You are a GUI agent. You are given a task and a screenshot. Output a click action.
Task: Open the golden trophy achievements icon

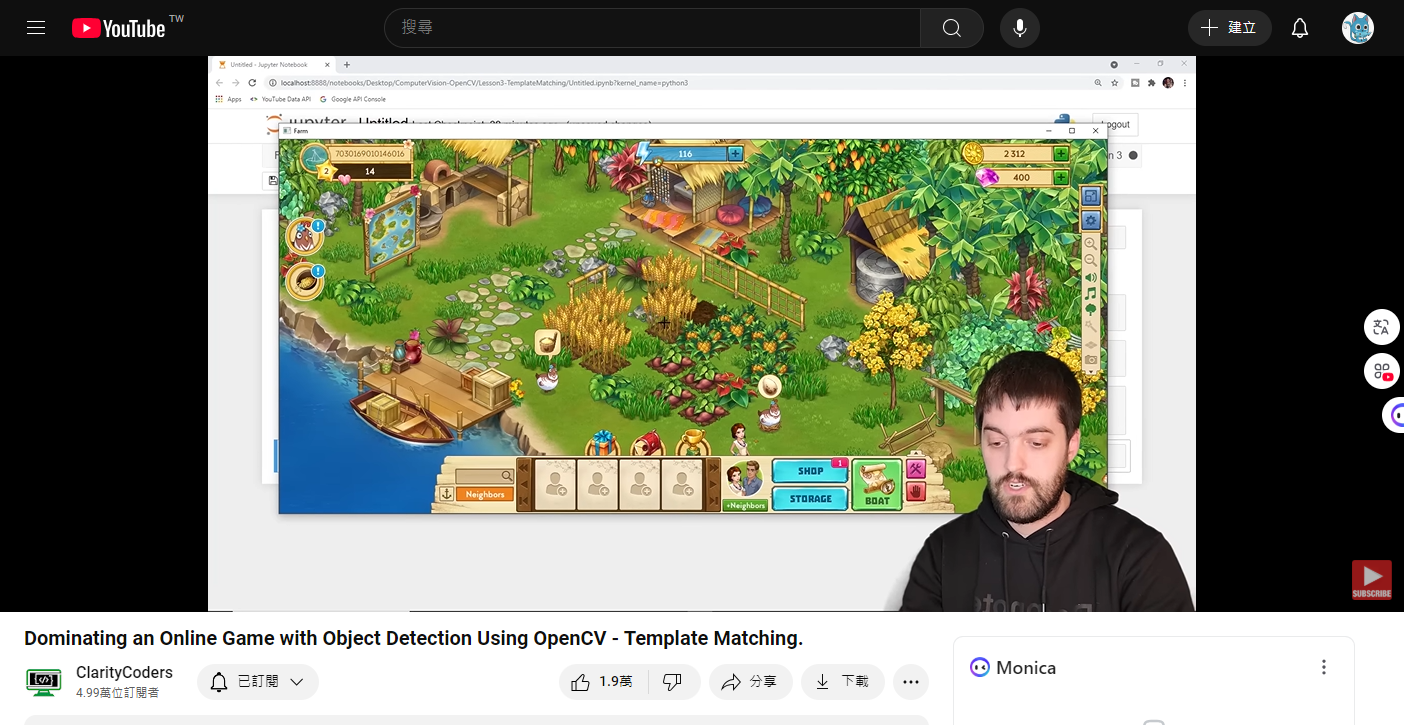692,444
